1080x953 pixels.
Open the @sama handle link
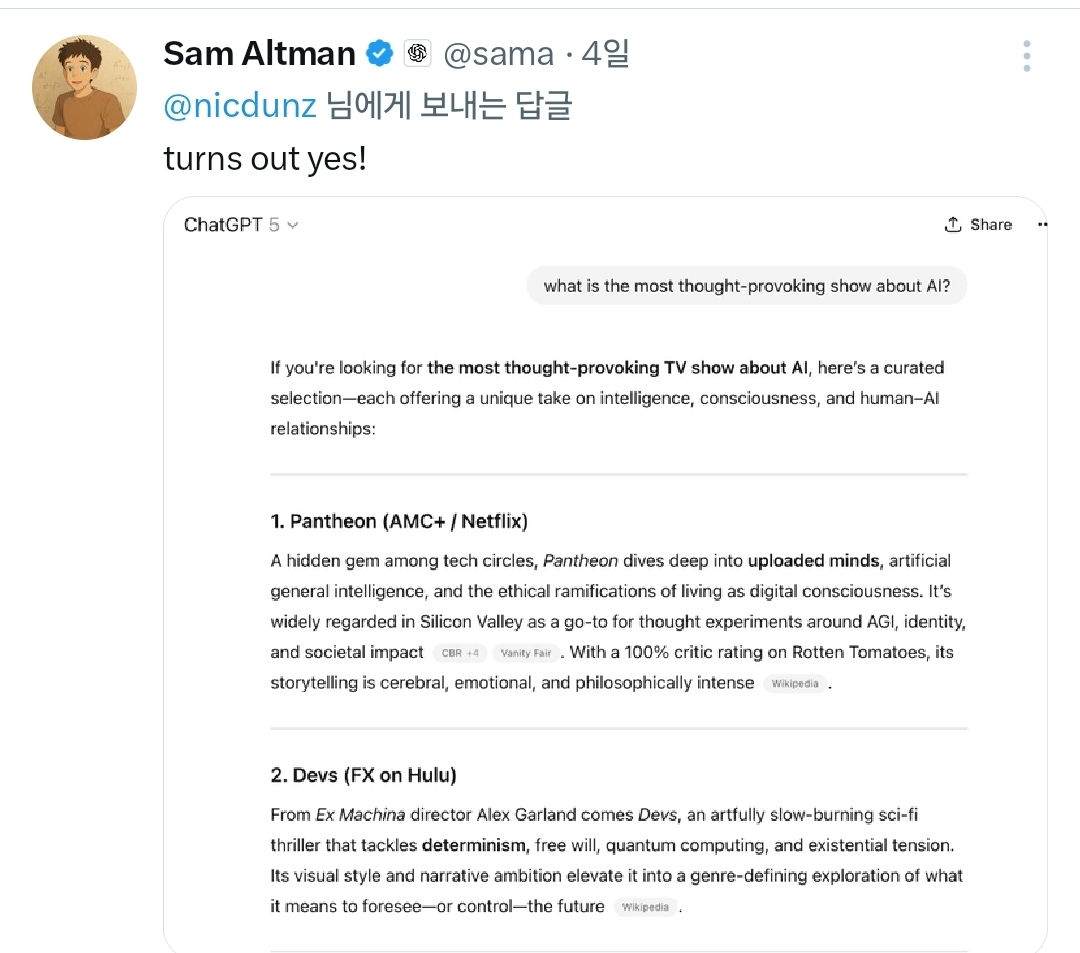pos(497,54)
